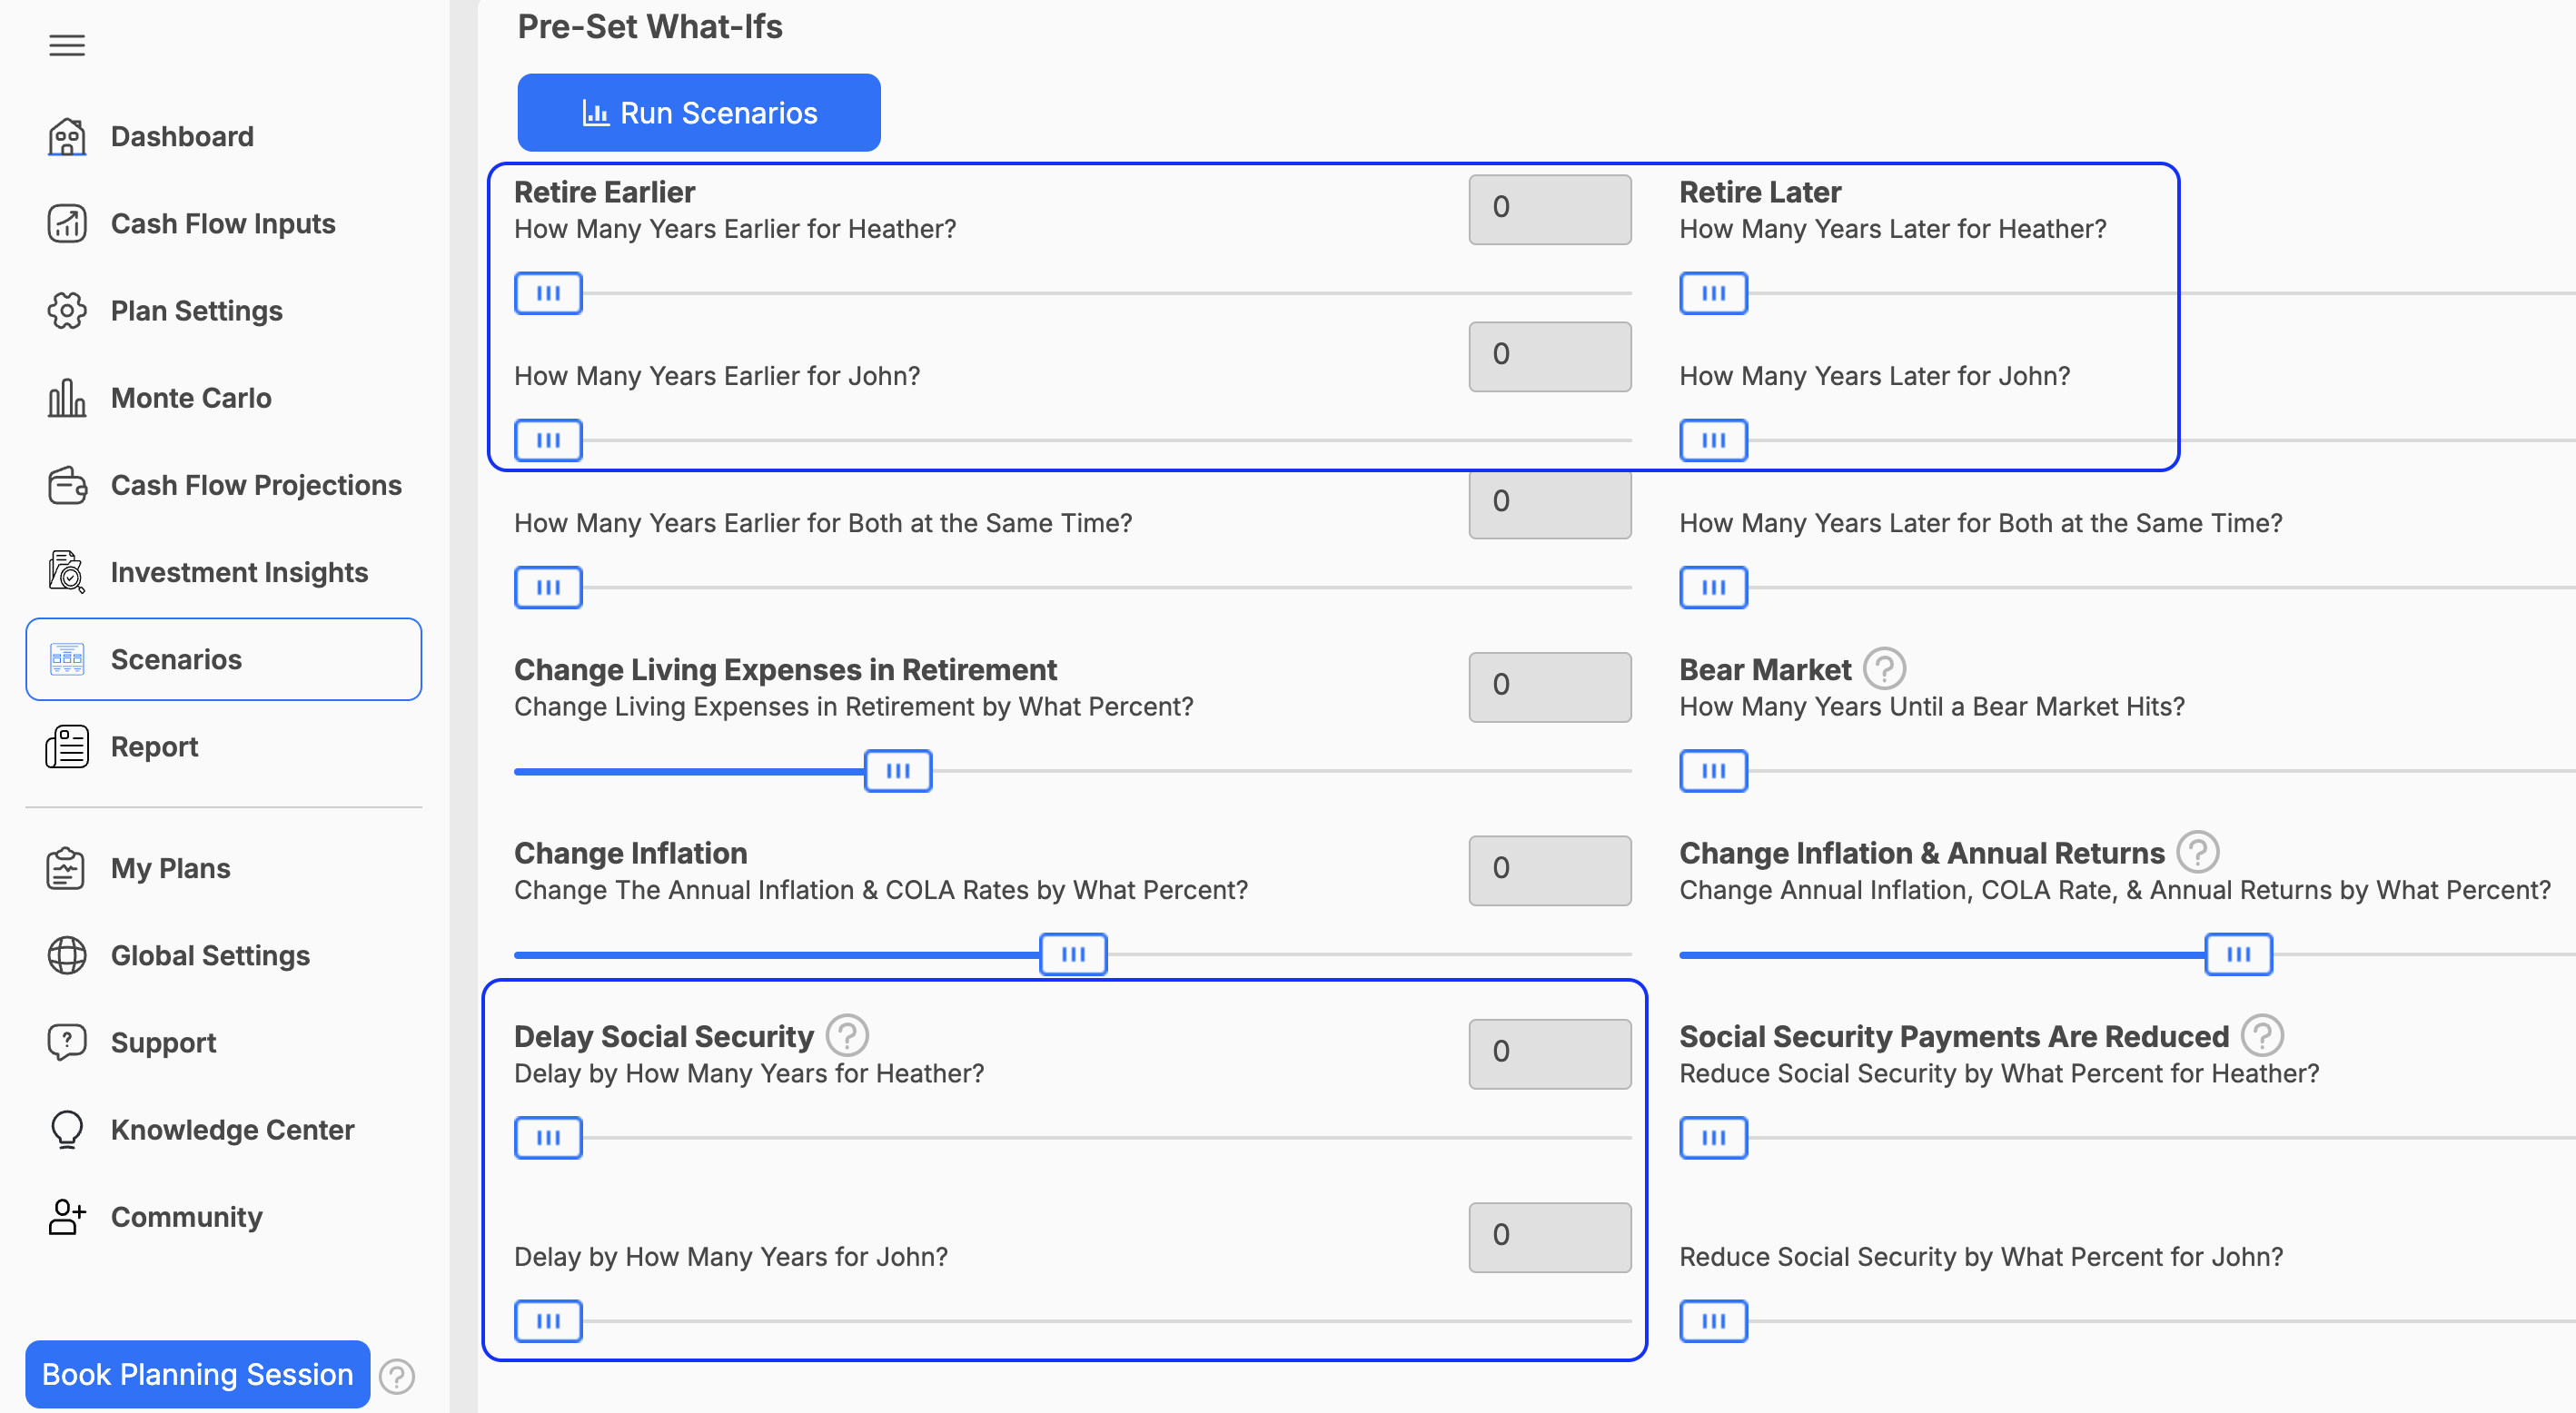Click Retire Earlier slider handle for John
This screenshot has width=2576, height=1413.
(x=548, y=440)
